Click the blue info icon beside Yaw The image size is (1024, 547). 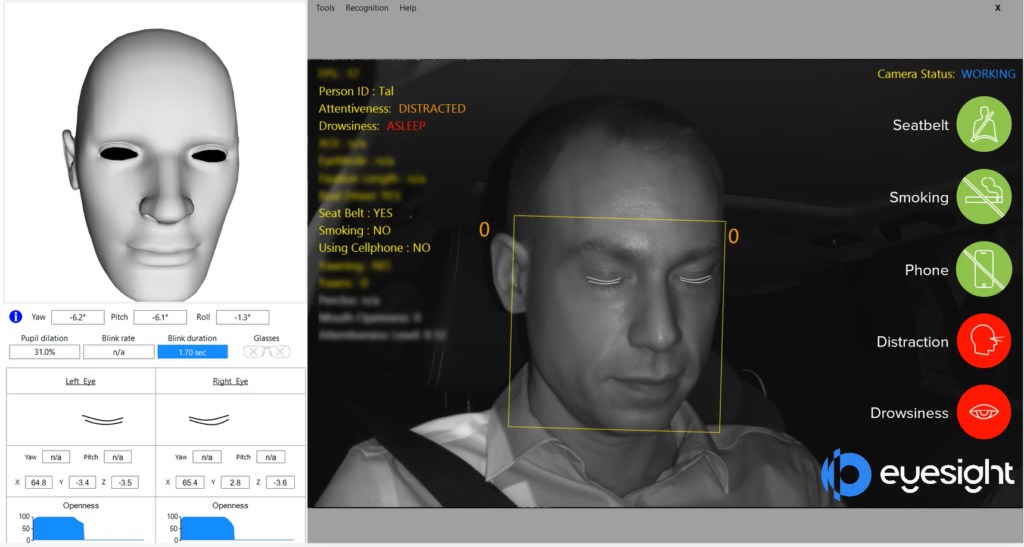pos(16,317)
